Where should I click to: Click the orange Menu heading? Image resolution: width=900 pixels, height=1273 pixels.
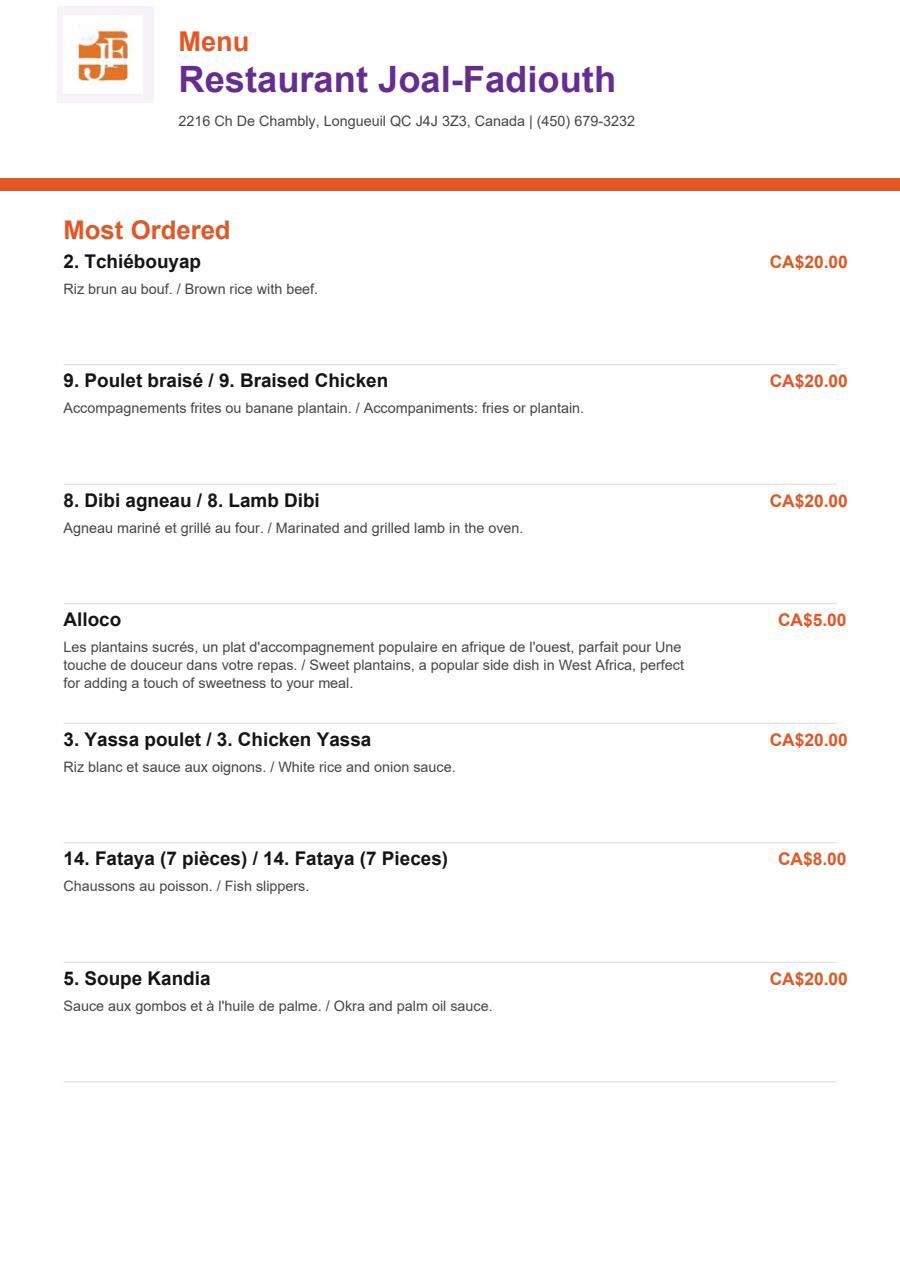coord(213,42)
